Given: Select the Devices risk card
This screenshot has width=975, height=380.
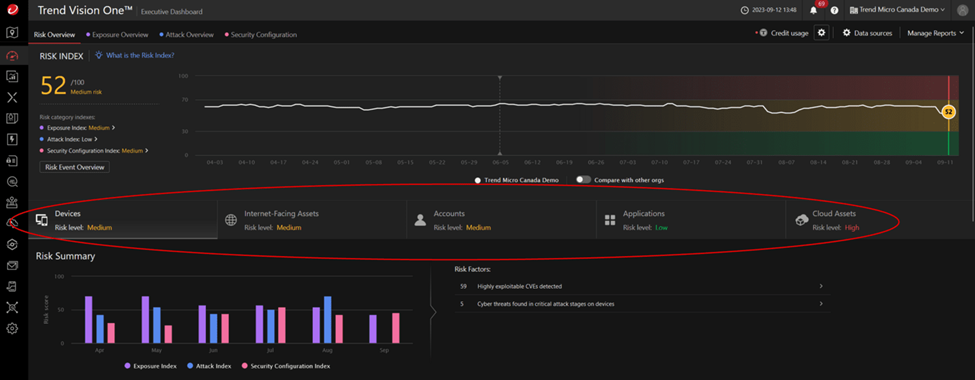Looking at the screenshot, I should point(123,220).
